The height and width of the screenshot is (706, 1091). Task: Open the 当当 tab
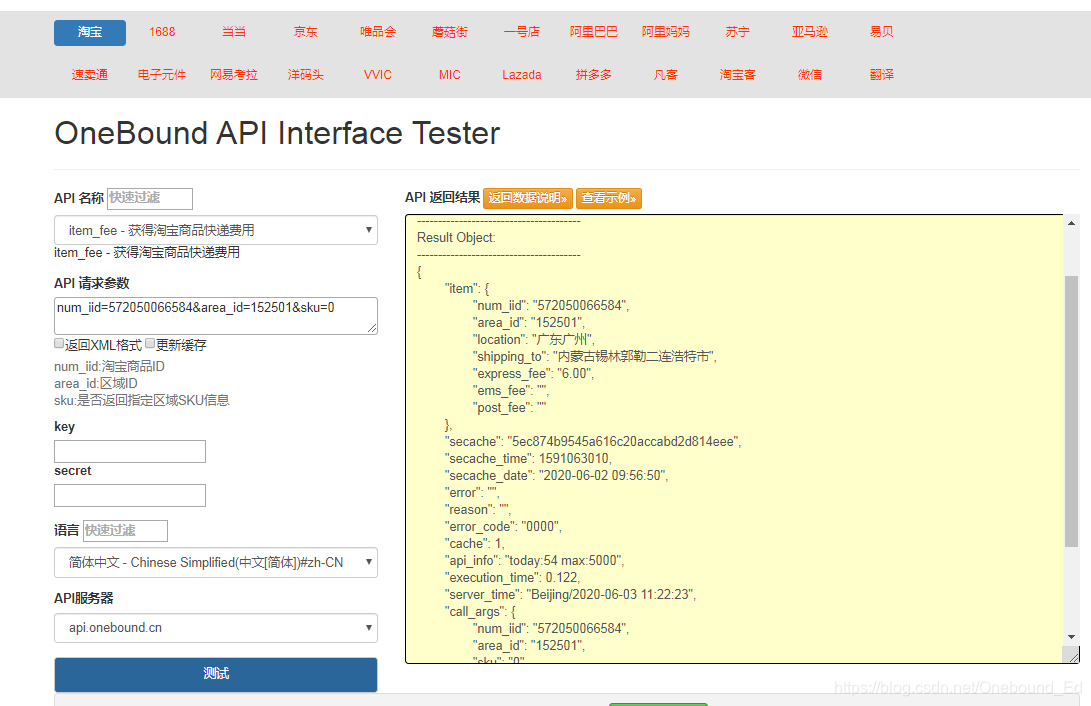click(234, 33)
